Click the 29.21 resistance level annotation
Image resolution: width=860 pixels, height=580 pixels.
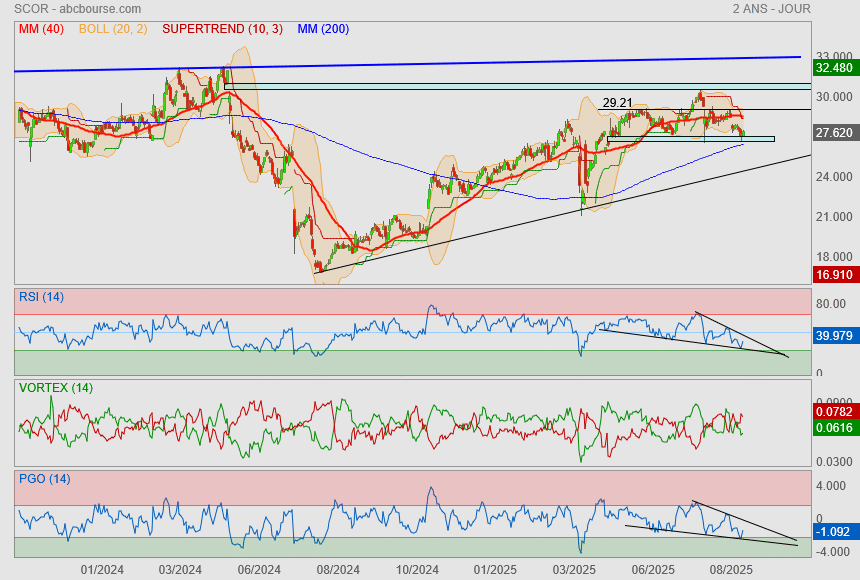pos(617,102)
